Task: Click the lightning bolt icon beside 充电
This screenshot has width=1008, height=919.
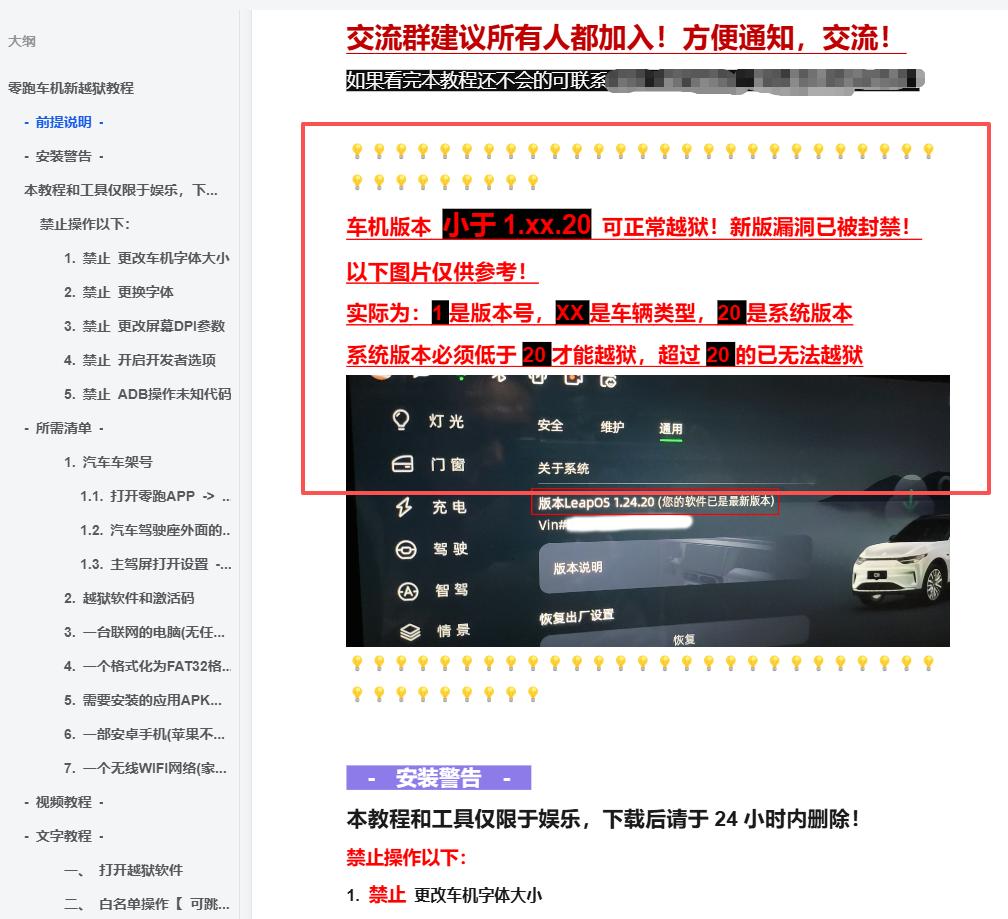Action: pos(403,507)
